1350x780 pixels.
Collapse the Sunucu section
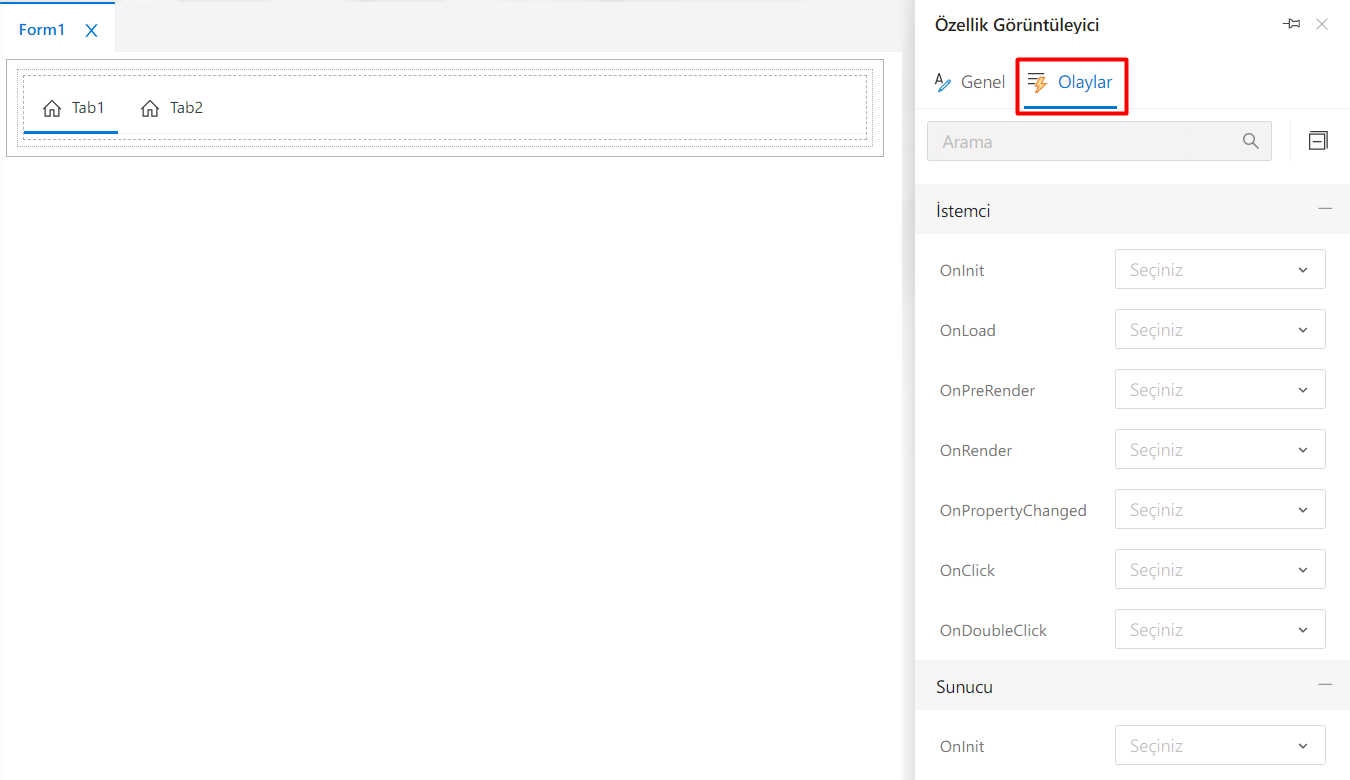[x=1325, y=685]
